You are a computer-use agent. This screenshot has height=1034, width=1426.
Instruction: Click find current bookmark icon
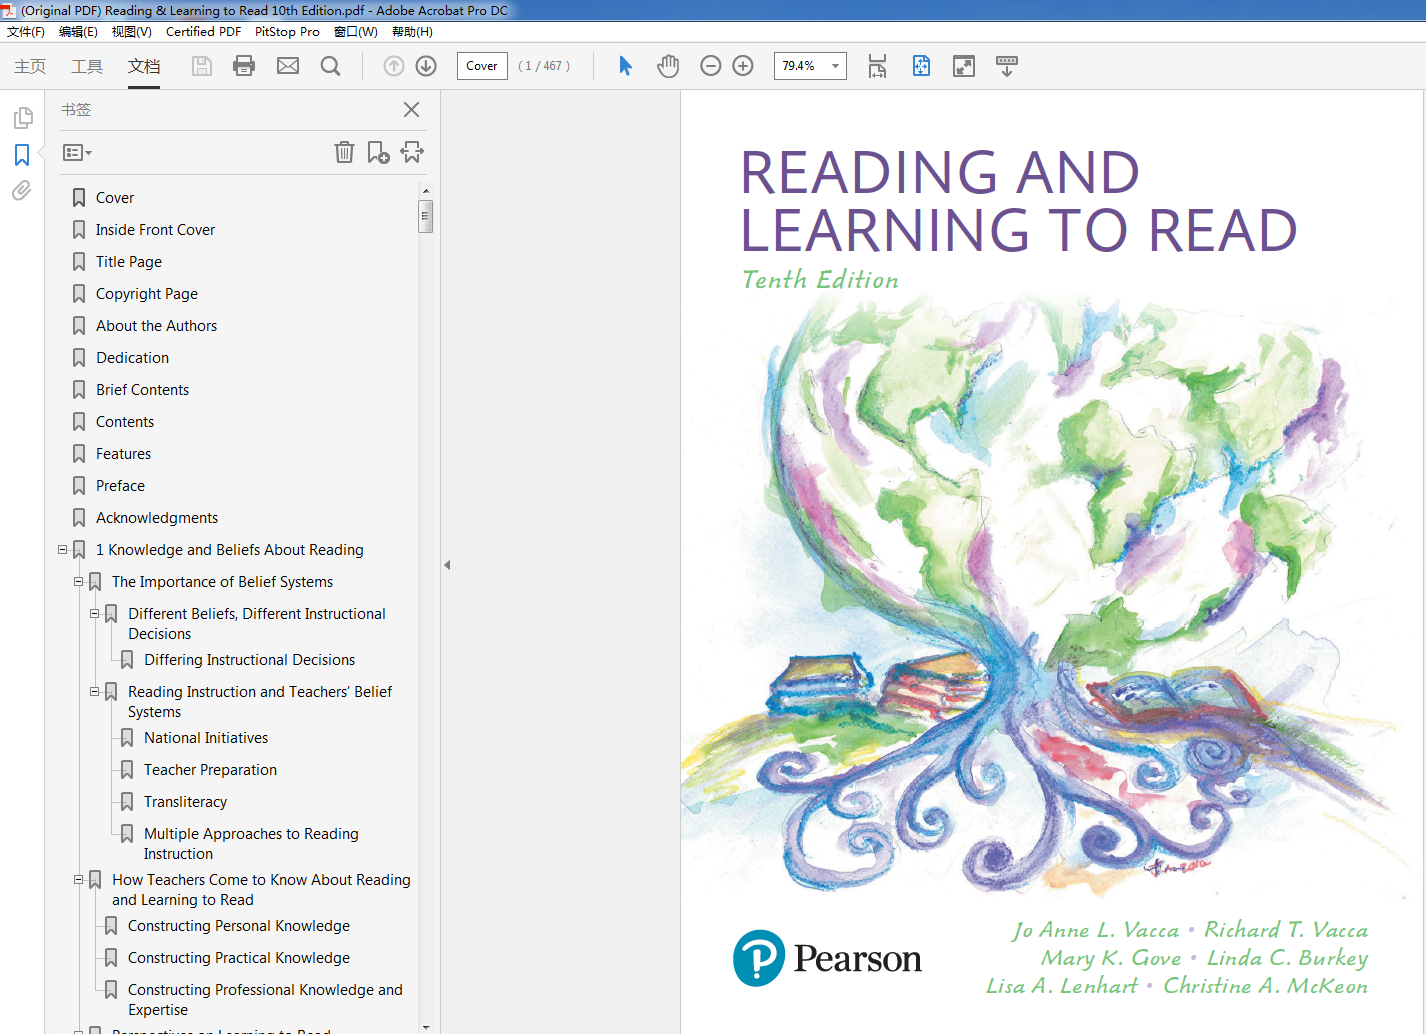[412, 152]
